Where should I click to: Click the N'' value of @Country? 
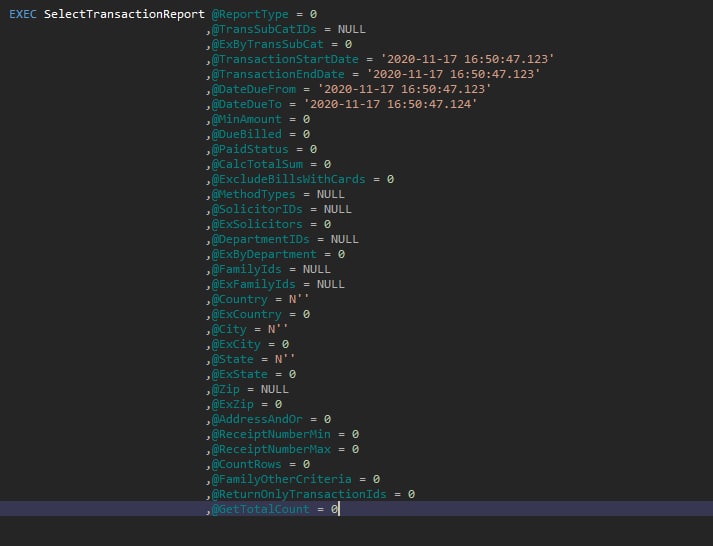(x=299, y=299)
